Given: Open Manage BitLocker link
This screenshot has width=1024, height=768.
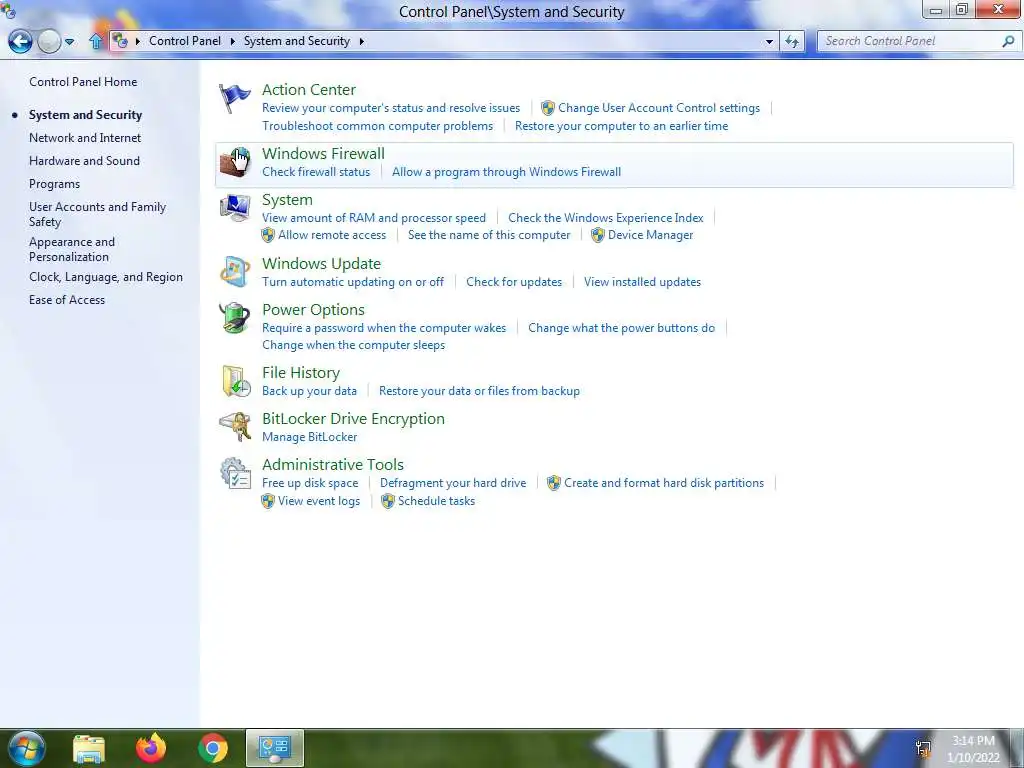Looking at the screenshot, I should click(x=310, y=437).
